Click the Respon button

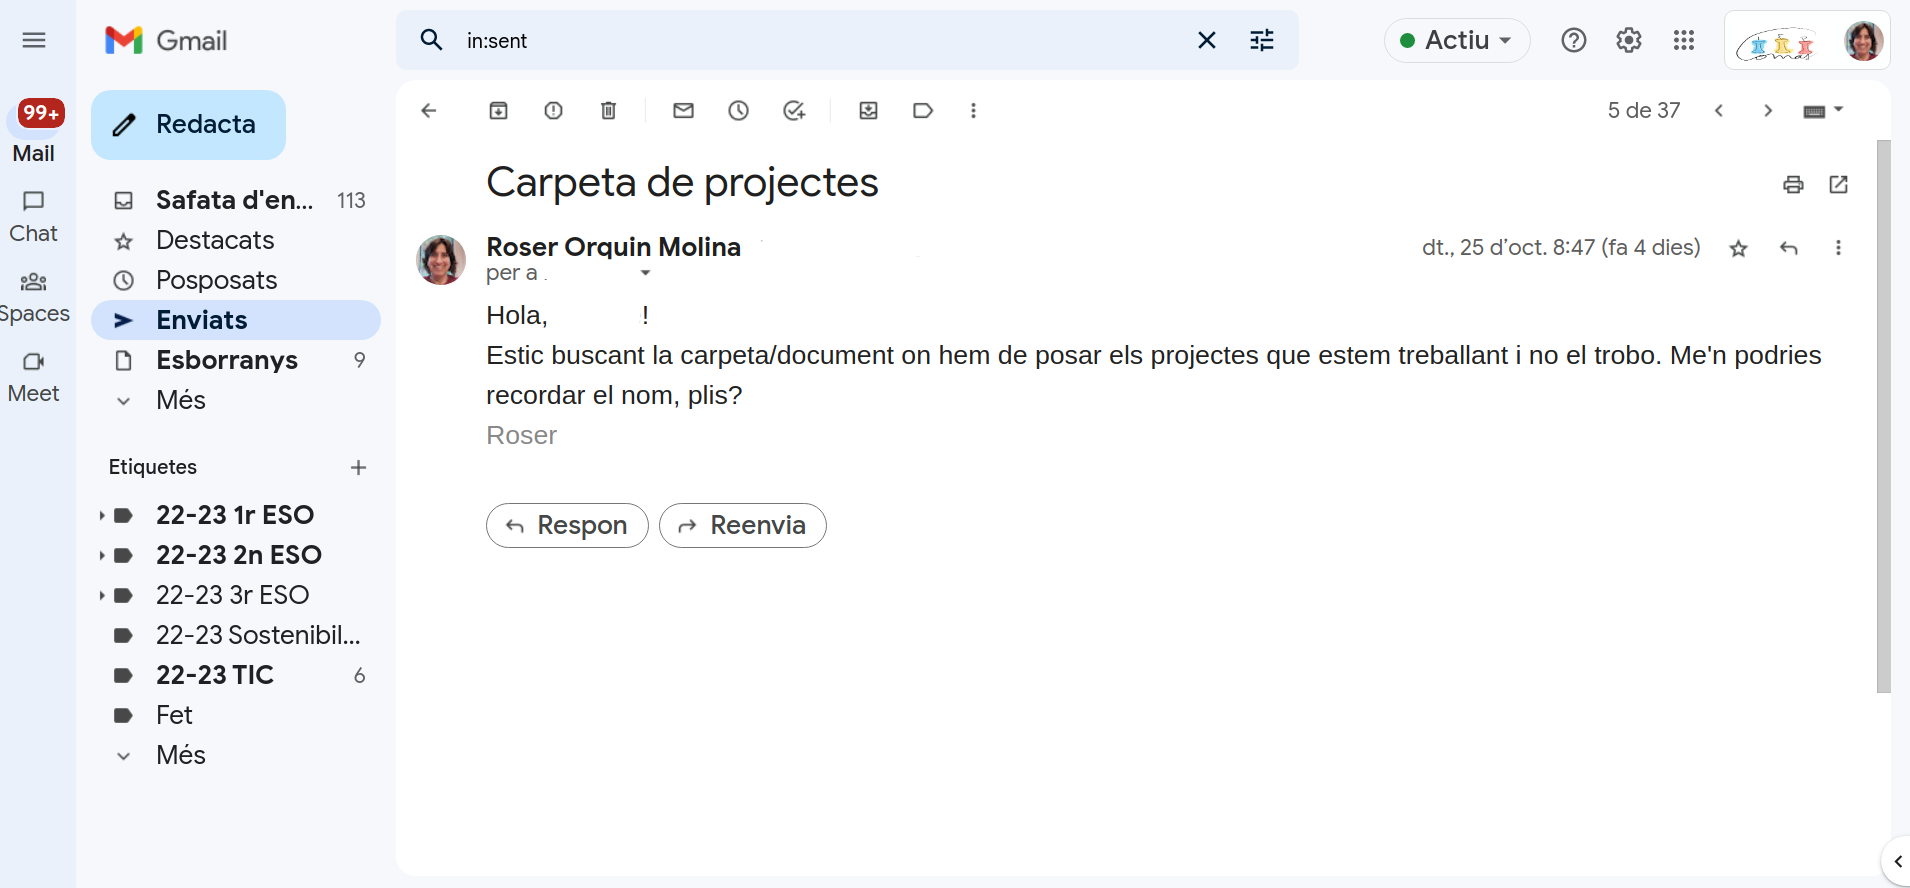click(x=567, y=525)
